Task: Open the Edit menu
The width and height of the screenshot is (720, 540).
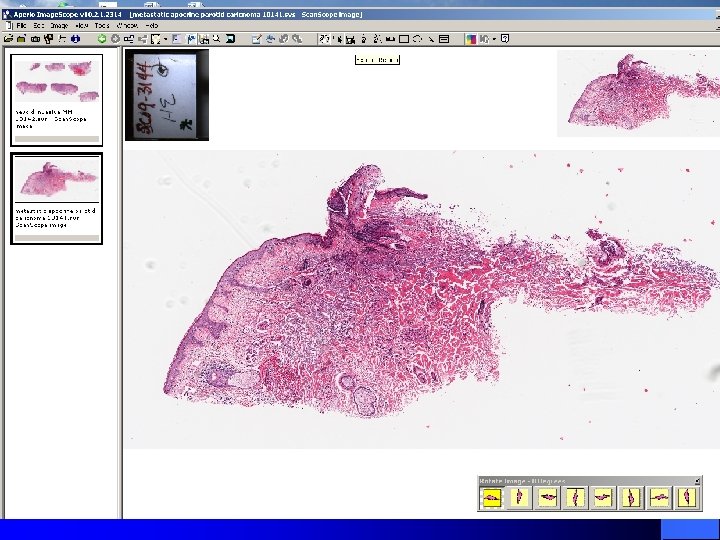Action: [x=38, y=26]
